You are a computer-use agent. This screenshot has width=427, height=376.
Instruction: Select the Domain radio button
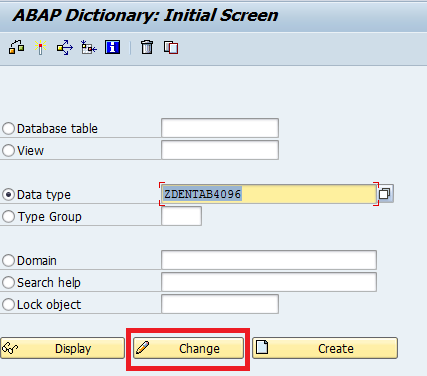click(8, 260)
